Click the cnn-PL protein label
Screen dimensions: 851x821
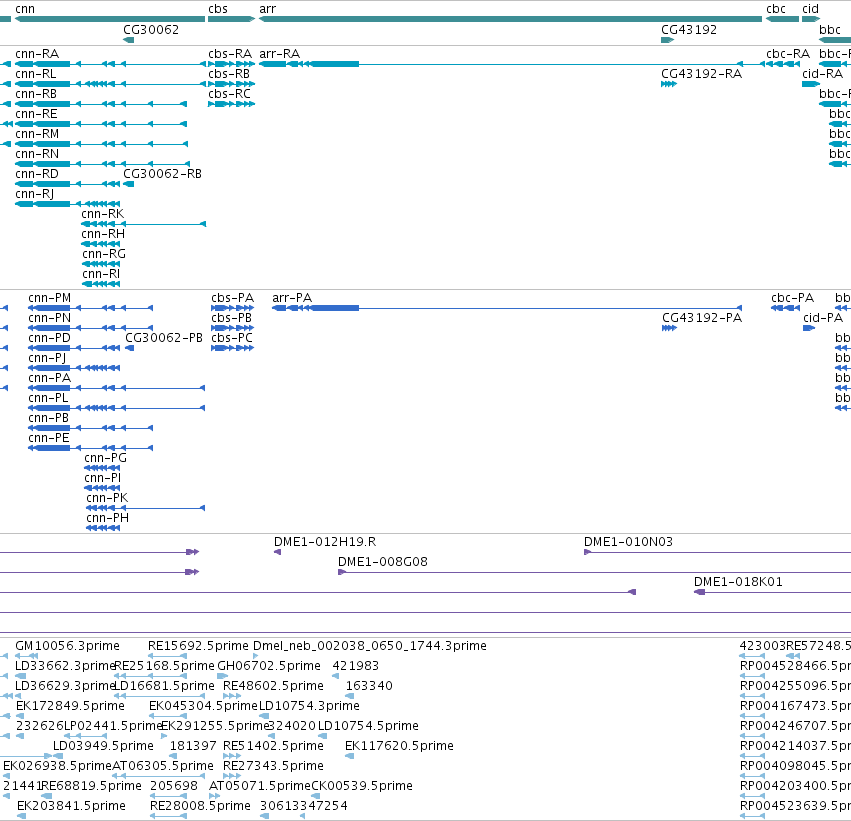(x=48, y=398)
